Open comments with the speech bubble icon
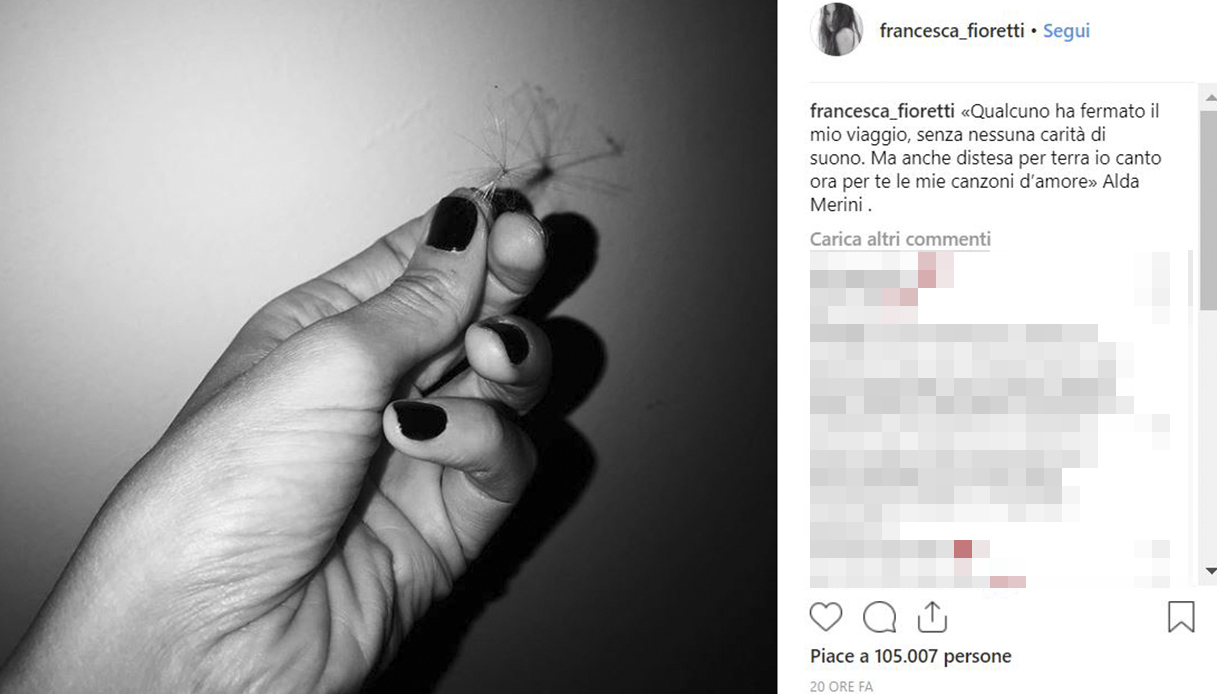 coord(879,617)
